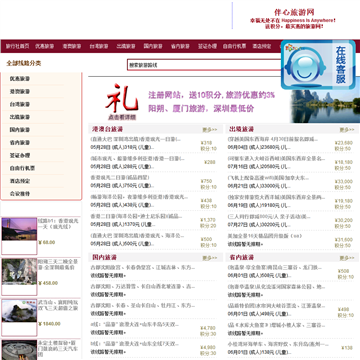Open the Hong Kong tour priced ¥500
This screenshot has height=360, width=360.
point(137,236)
